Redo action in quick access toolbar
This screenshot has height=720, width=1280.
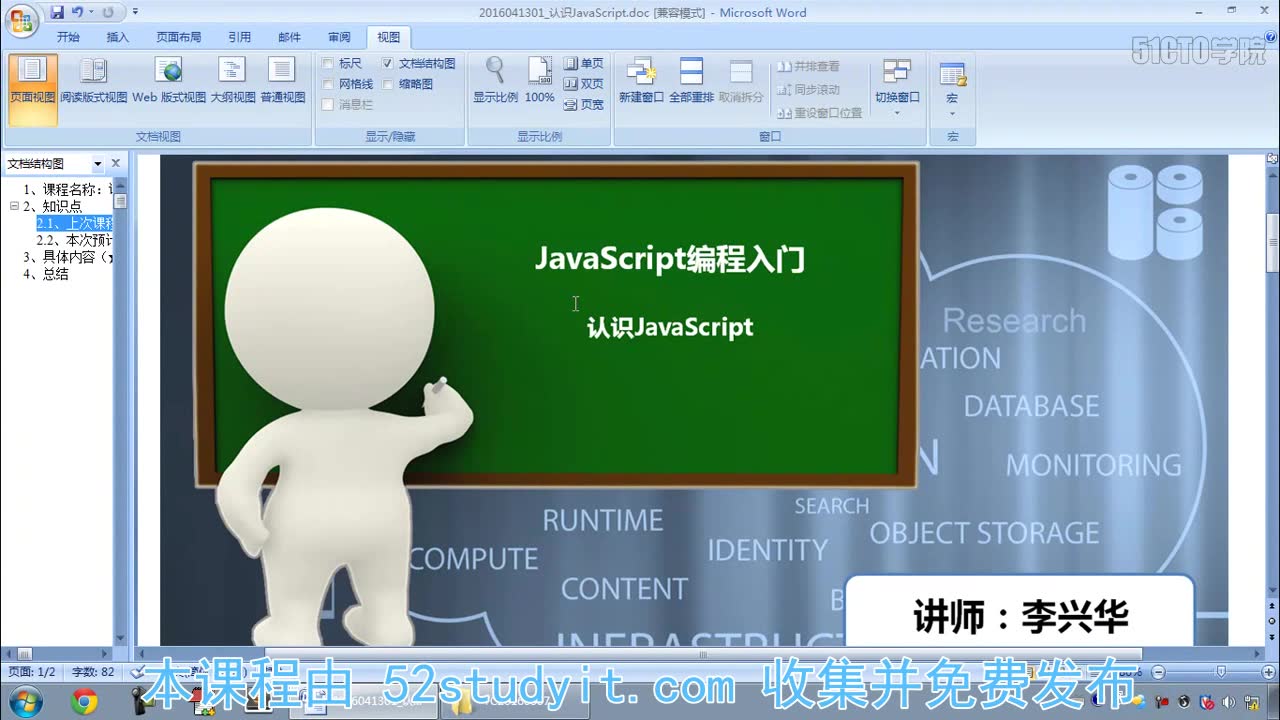point(107,12)
